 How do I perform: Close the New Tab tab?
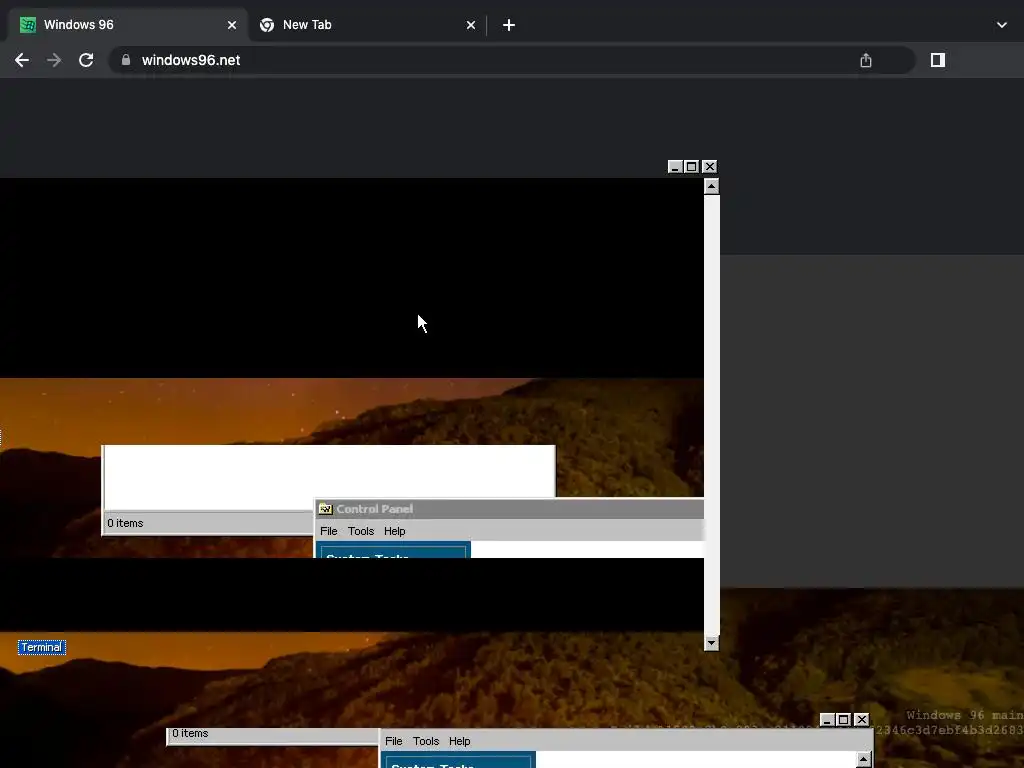tap(471, 25)
